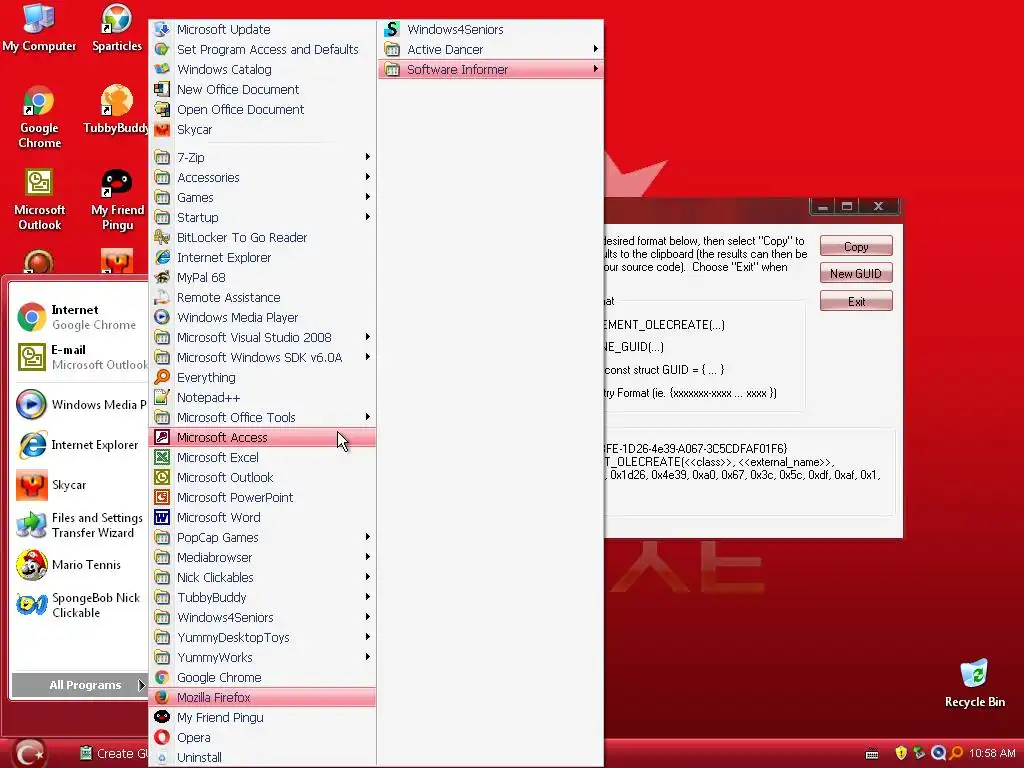
Task: Open Internet Explorer in All Programs
Action: pos(263,257)
